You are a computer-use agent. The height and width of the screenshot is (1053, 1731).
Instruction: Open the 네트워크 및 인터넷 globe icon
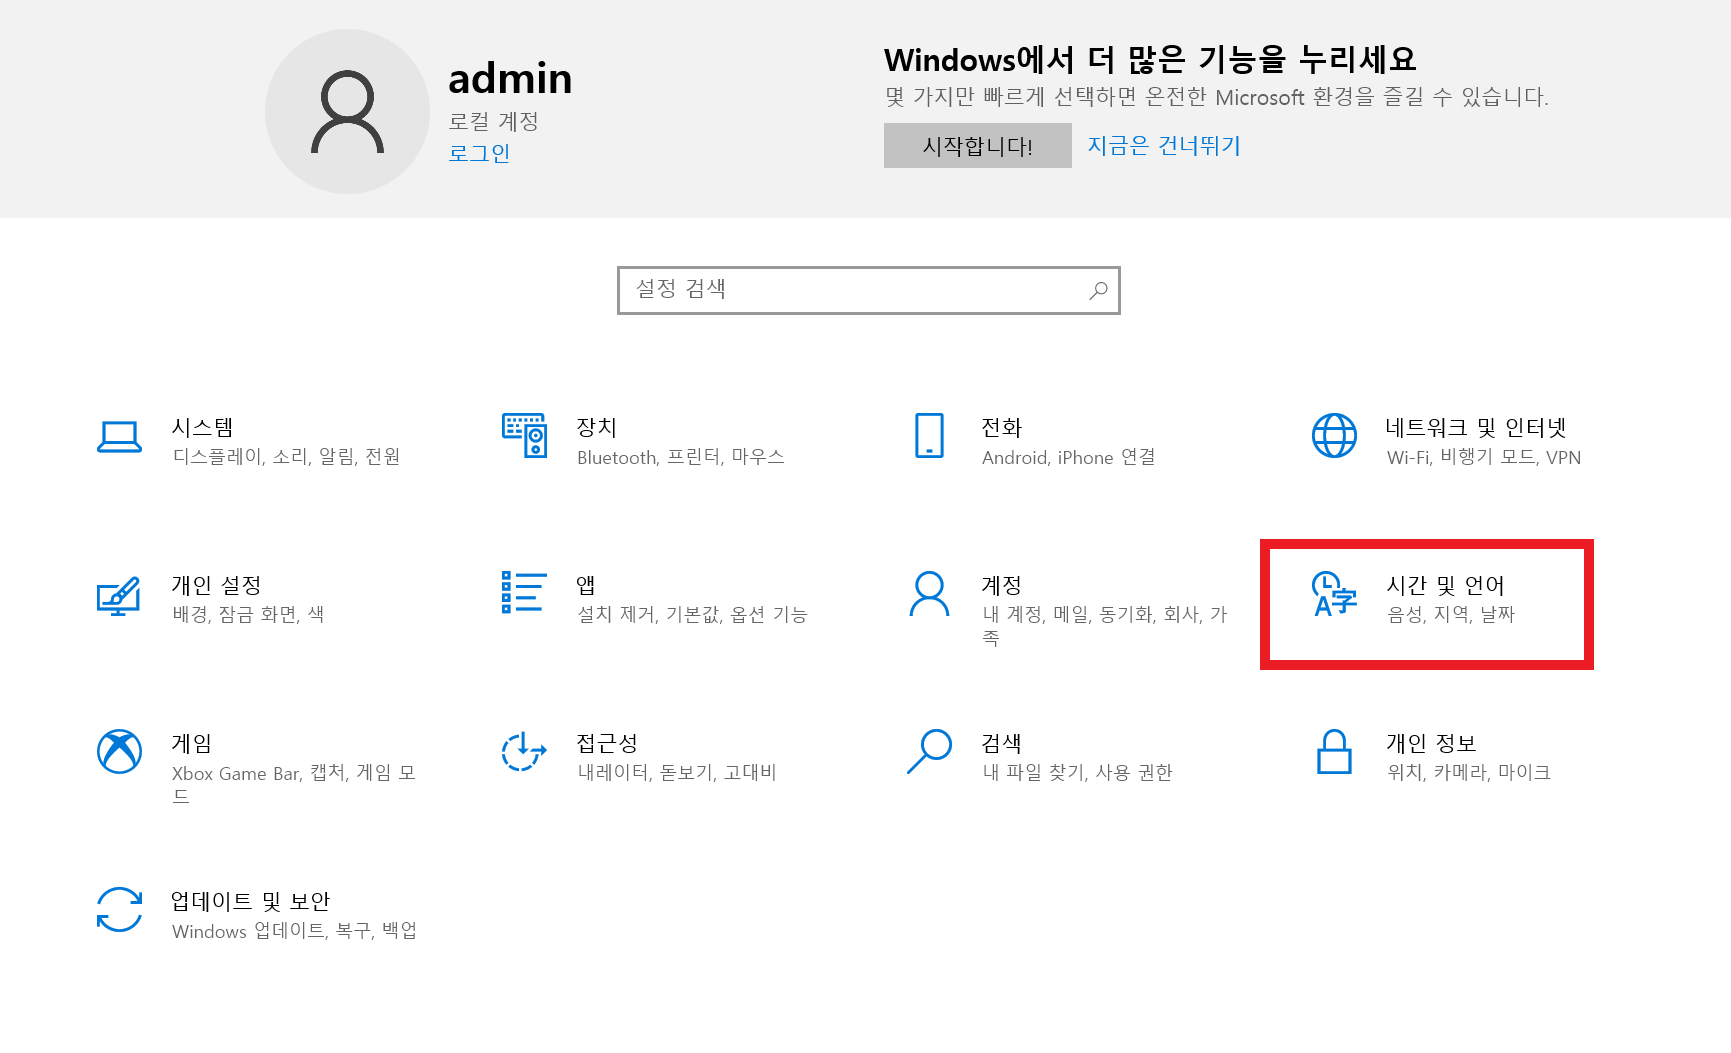click(1334, 435)
